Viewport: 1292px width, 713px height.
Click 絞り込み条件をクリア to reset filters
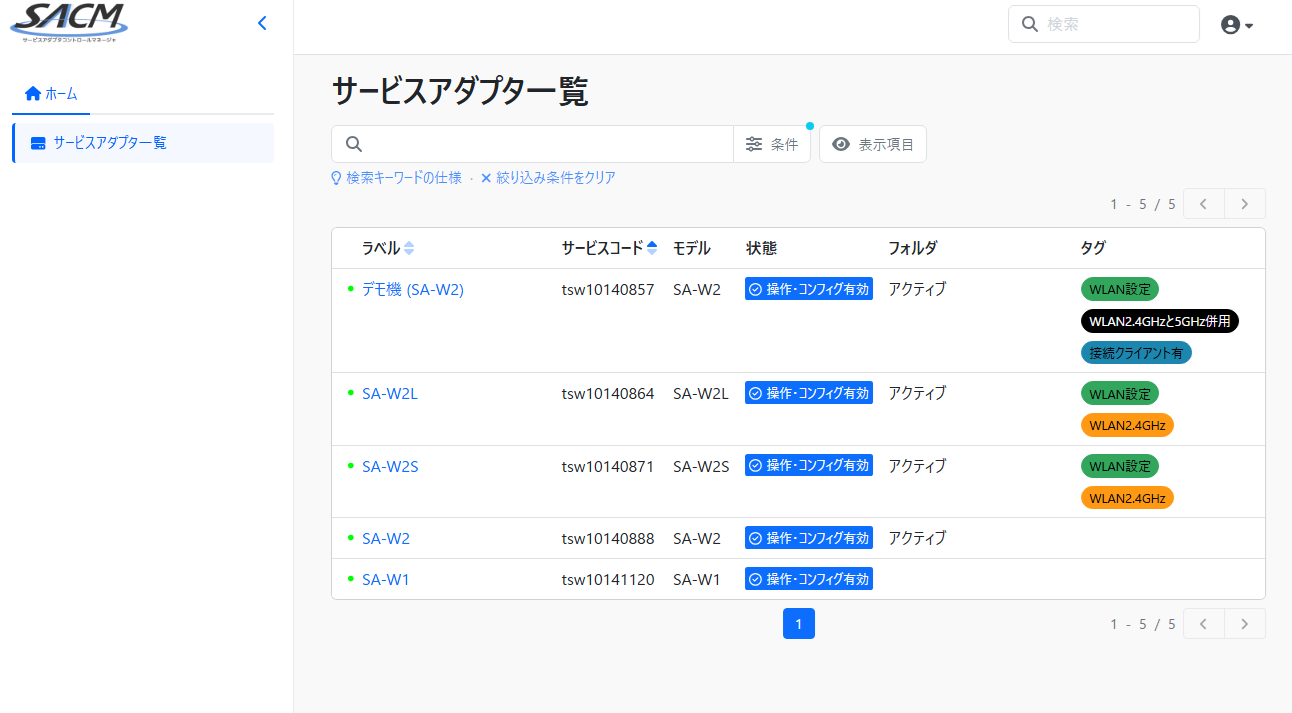[x=548, y=178]
